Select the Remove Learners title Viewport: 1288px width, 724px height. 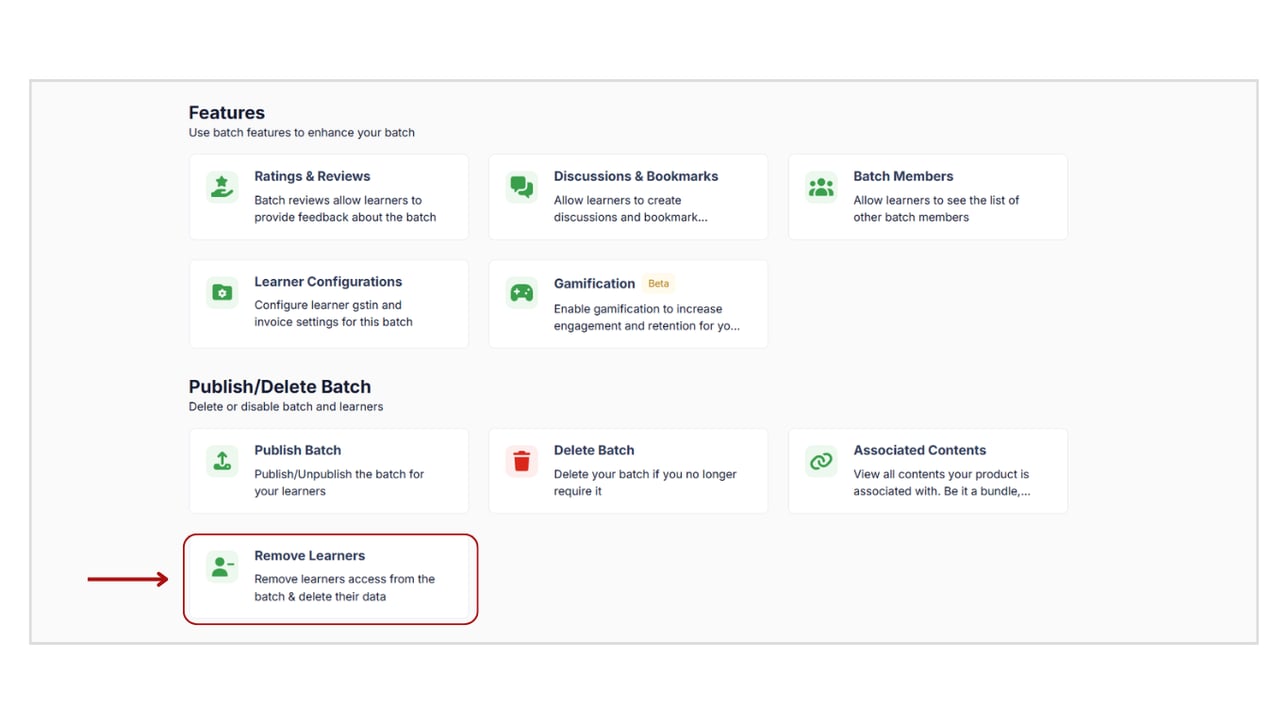pyautogui.click(x=310, y=556)
